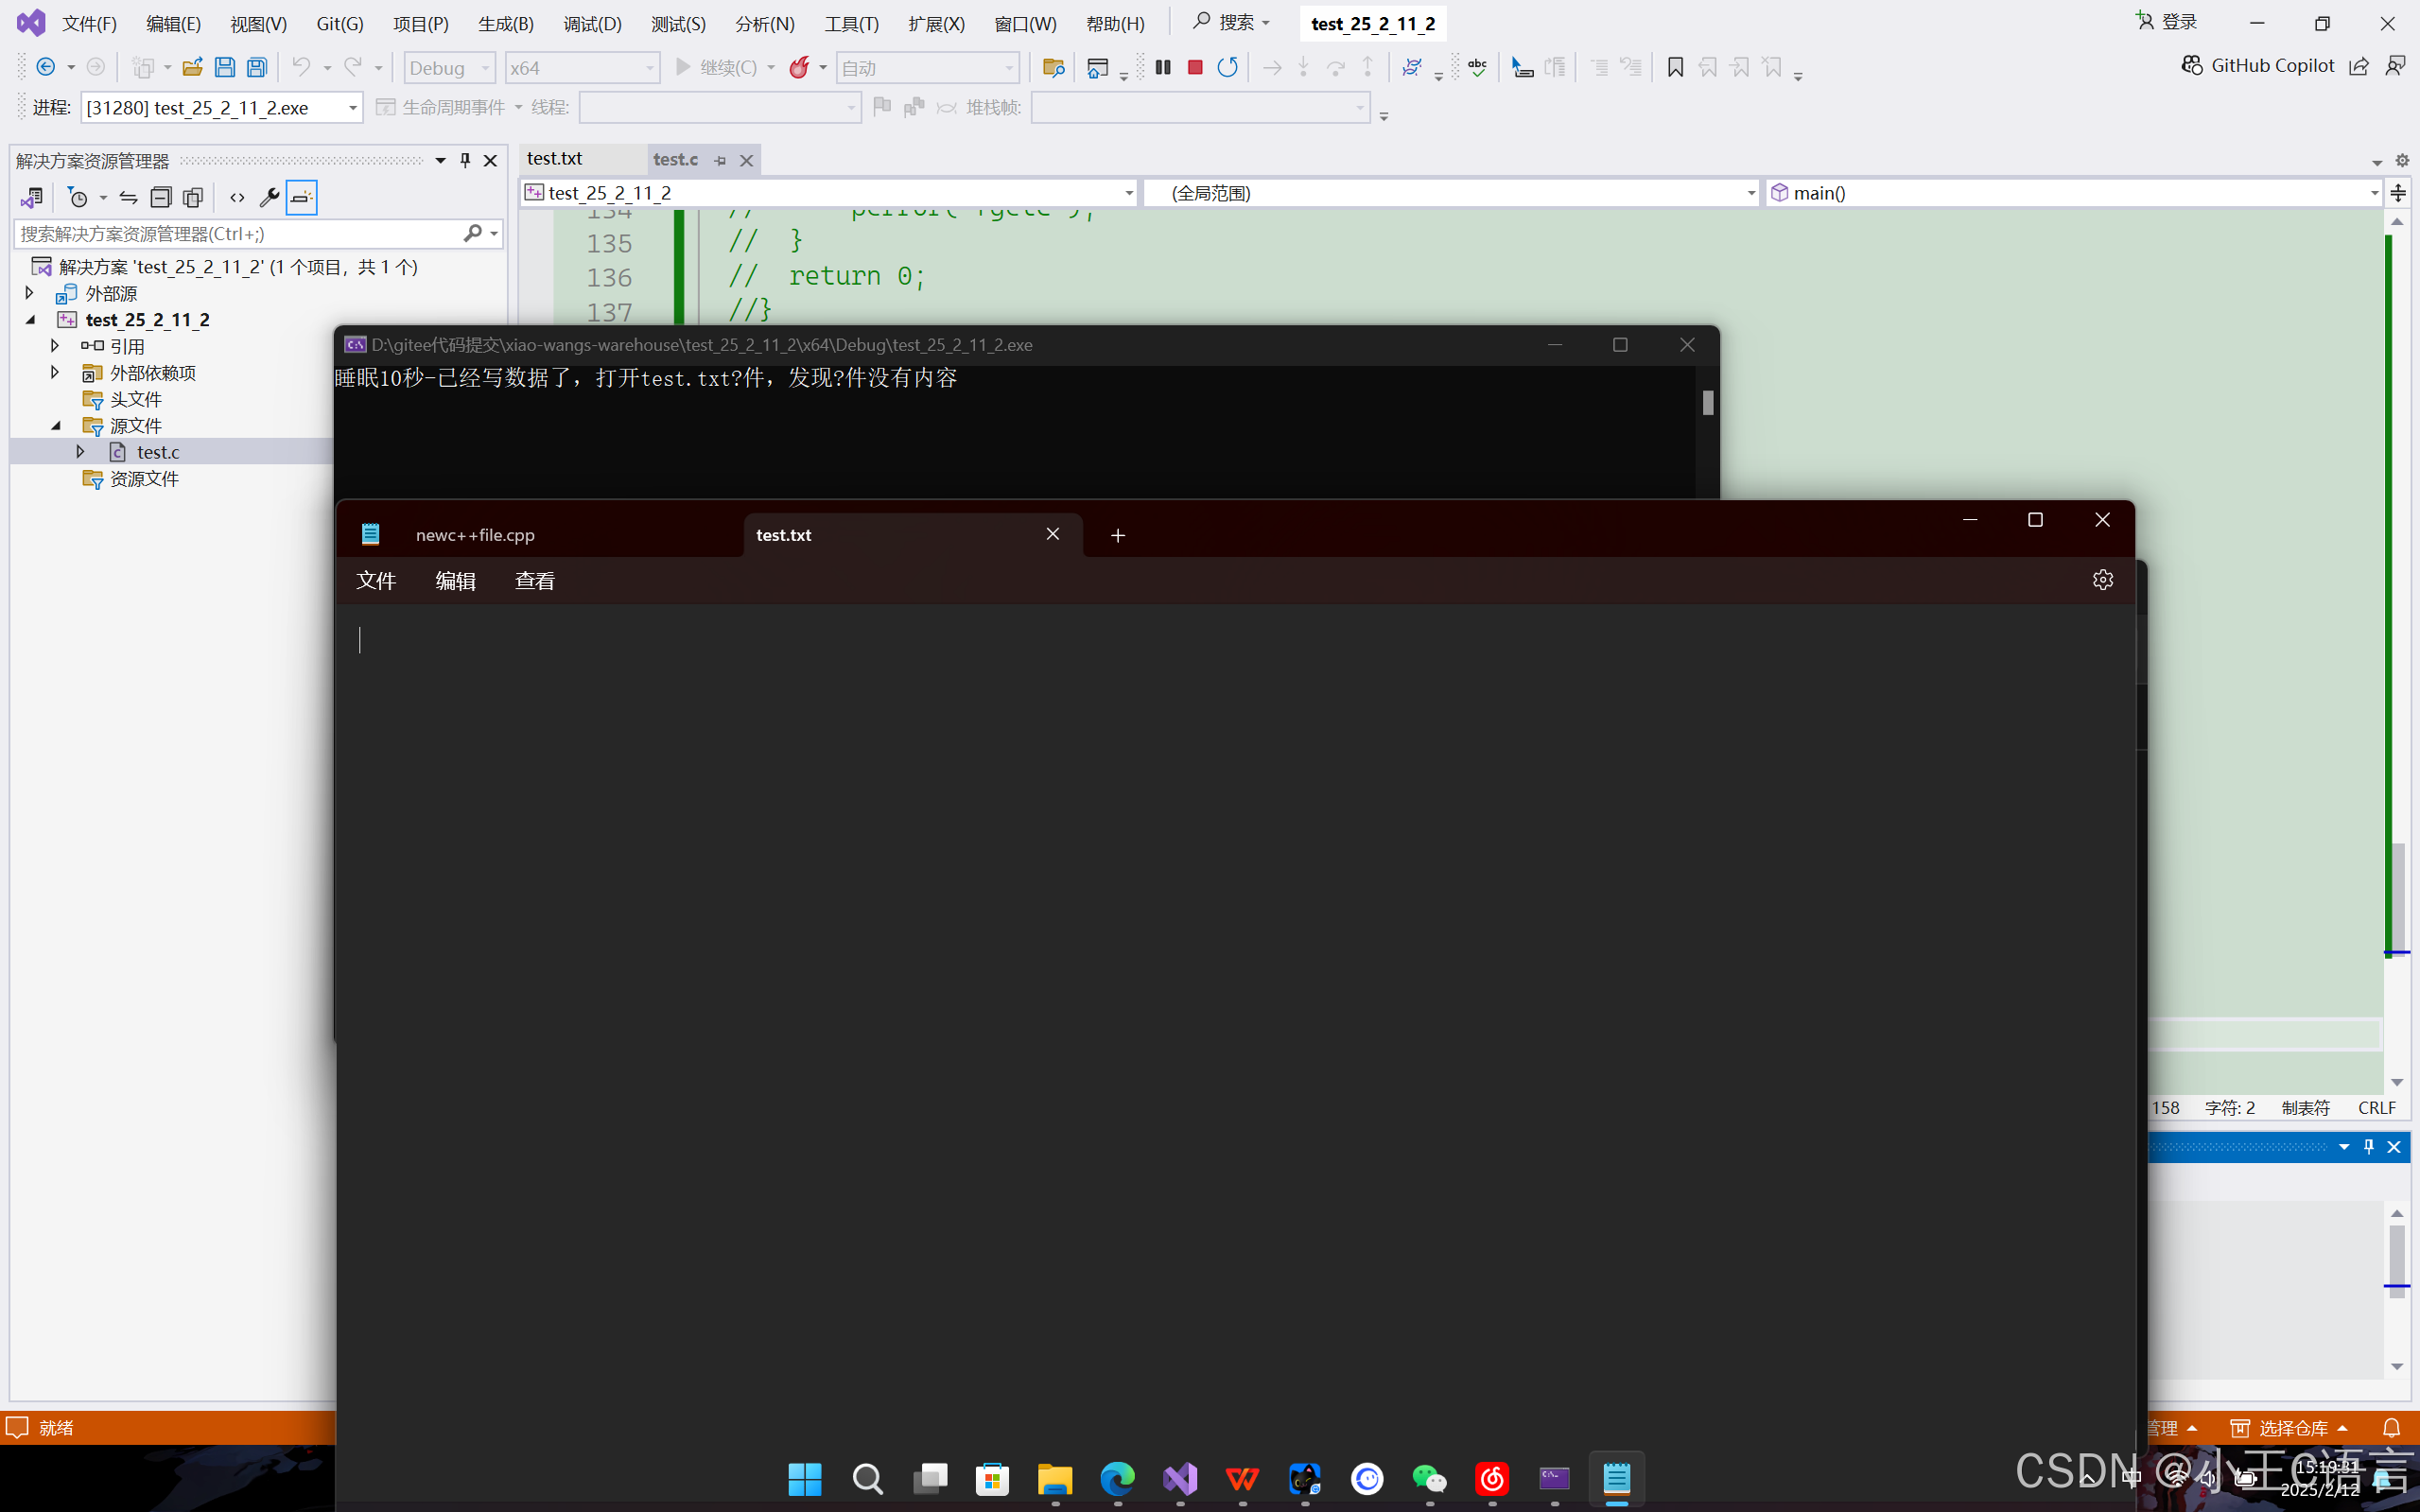Select the 资源文件 folder in the tree
Image resolution: width=2420 pixels, height=1512 pixels.
click(144, 479)
